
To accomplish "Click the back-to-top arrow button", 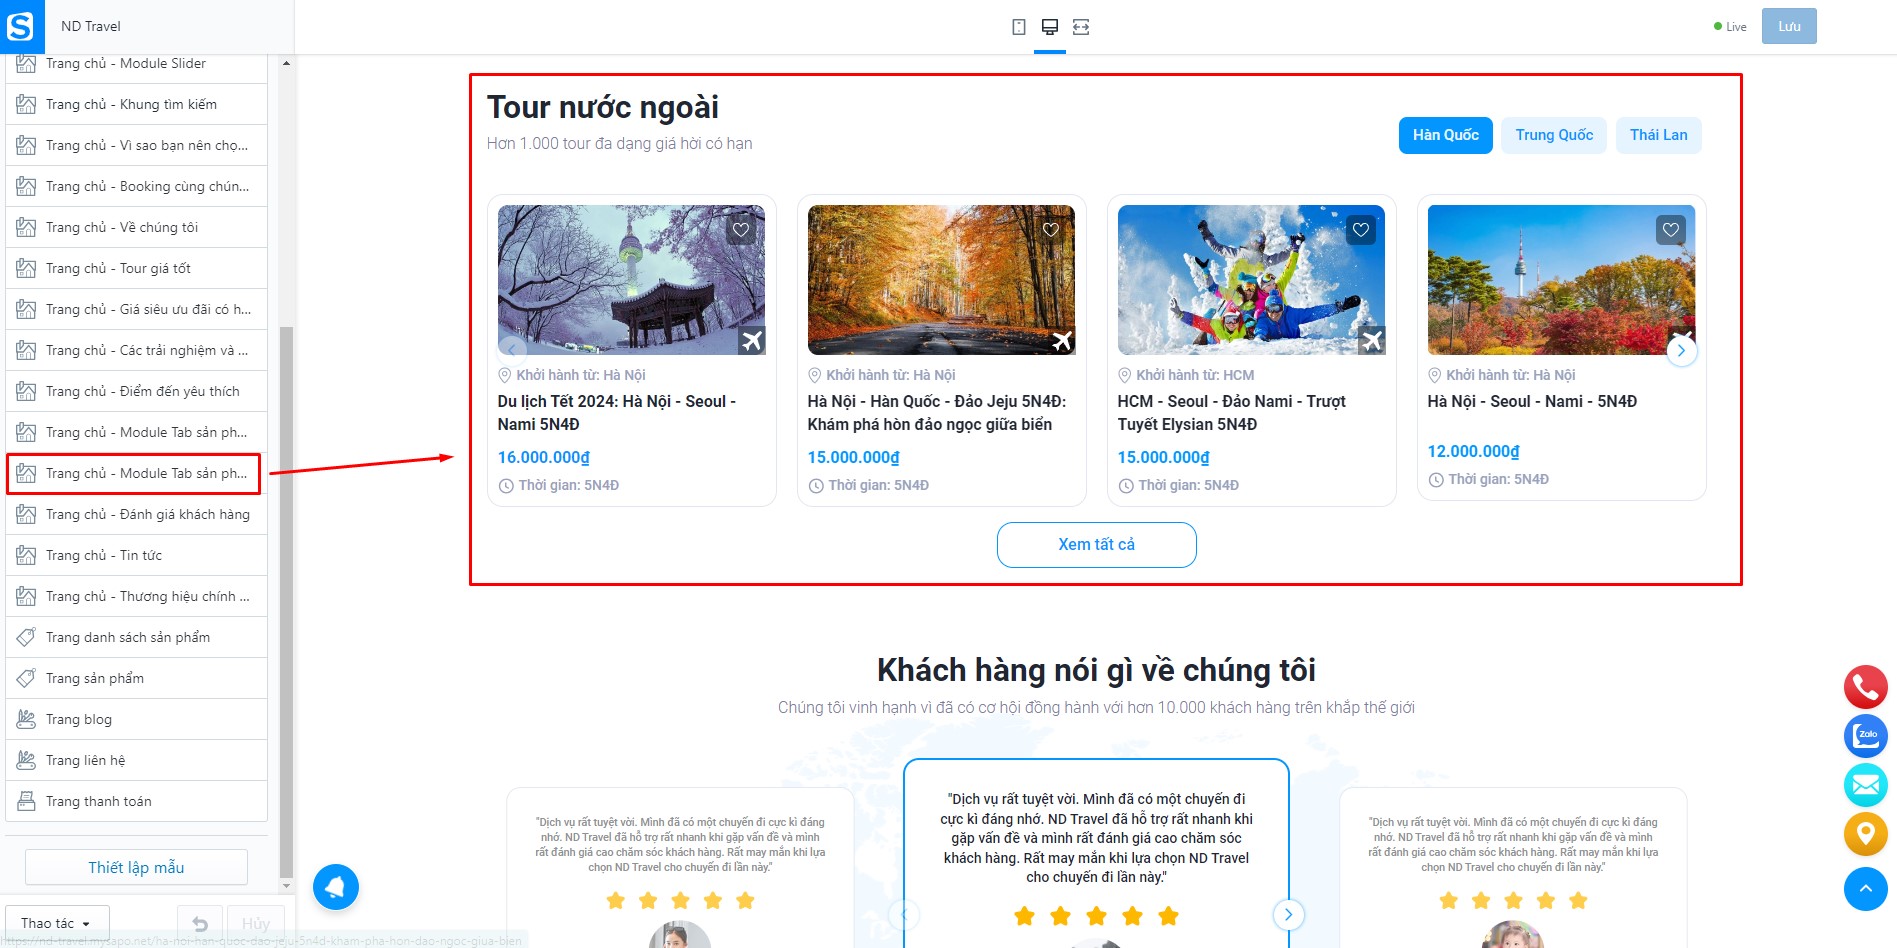I will (x=1866, y=889).
